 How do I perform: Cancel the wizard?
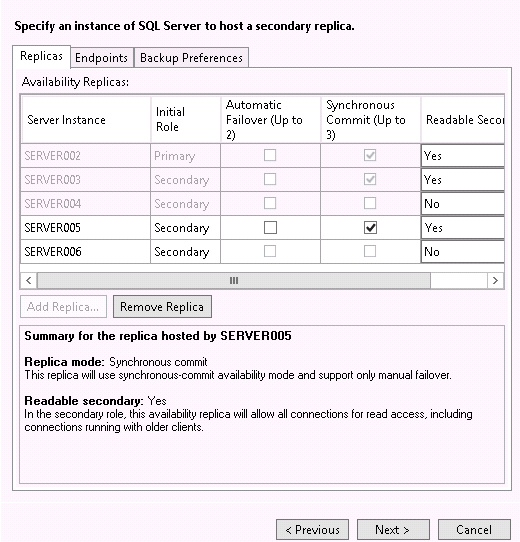click(x=474, y=530)
